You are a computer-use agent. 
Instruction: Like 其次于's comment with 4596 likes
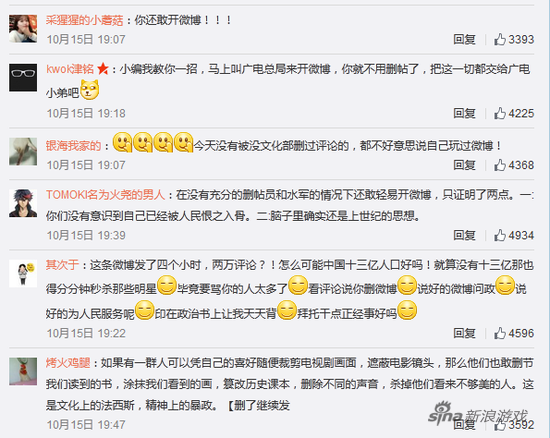[x=514, y=333]
